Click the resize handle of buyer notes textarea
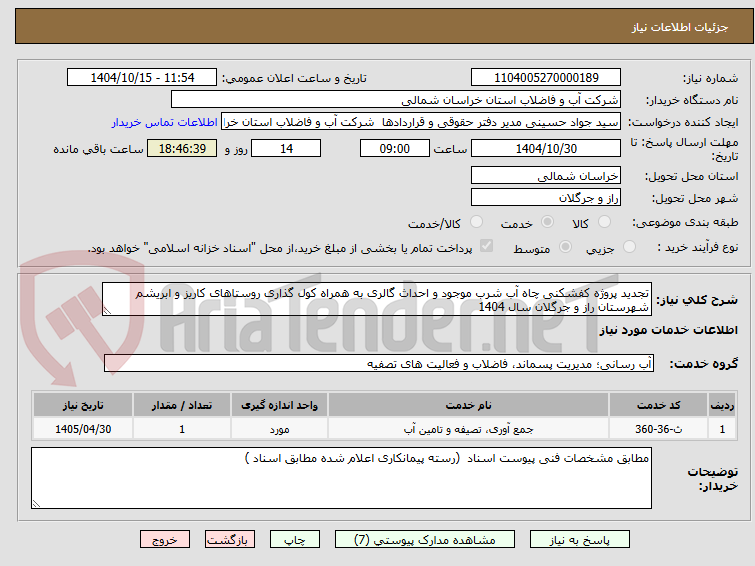Viewport: 755px width, 566px height. coord(36,503)
